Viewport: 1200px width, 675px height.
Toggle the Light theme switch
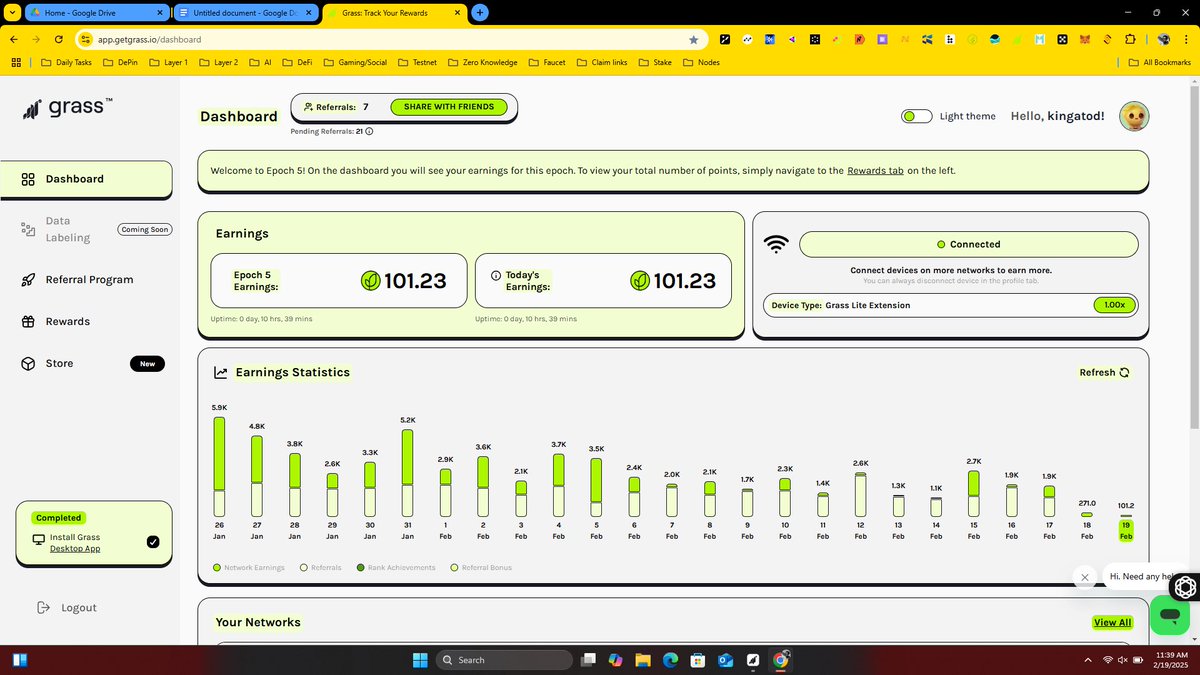coord(917,116)
